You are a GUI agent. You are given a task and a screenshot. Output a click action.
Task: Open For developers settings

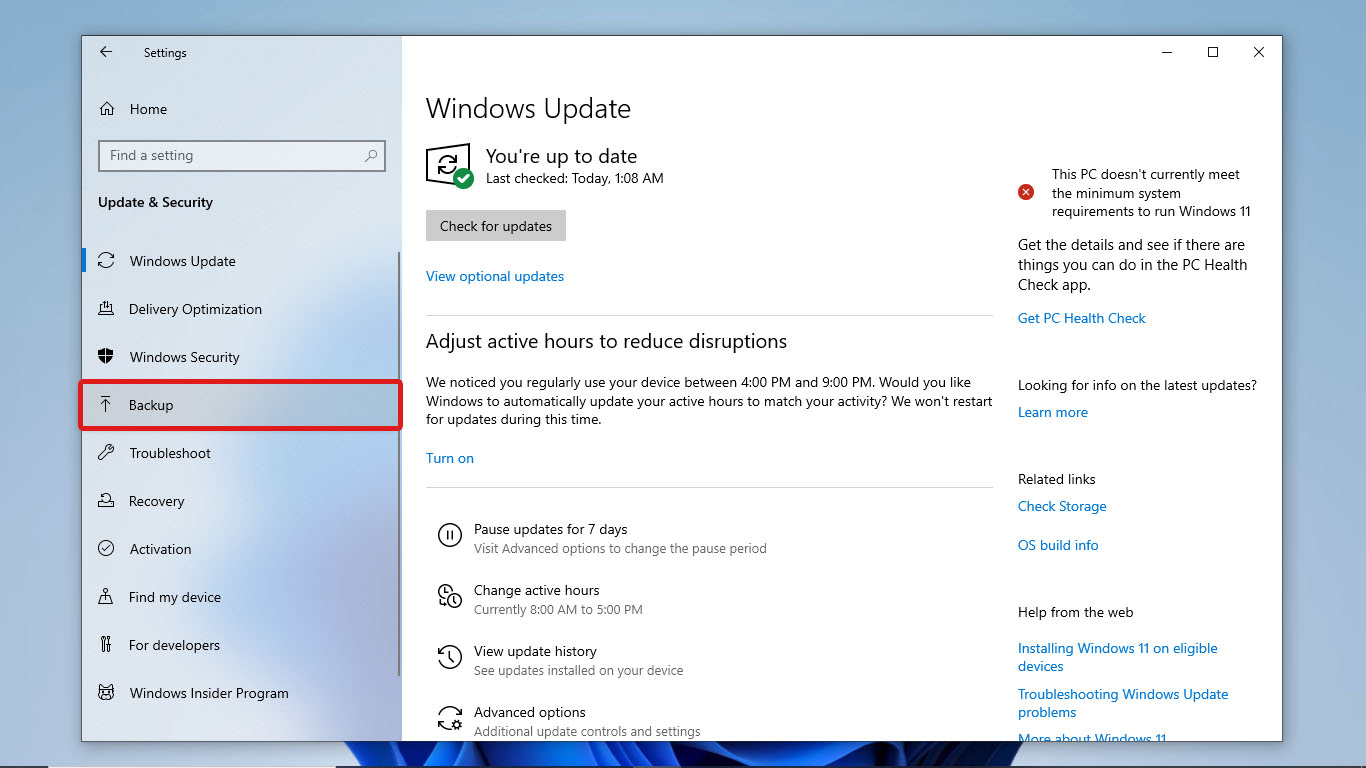coord(174,645)
